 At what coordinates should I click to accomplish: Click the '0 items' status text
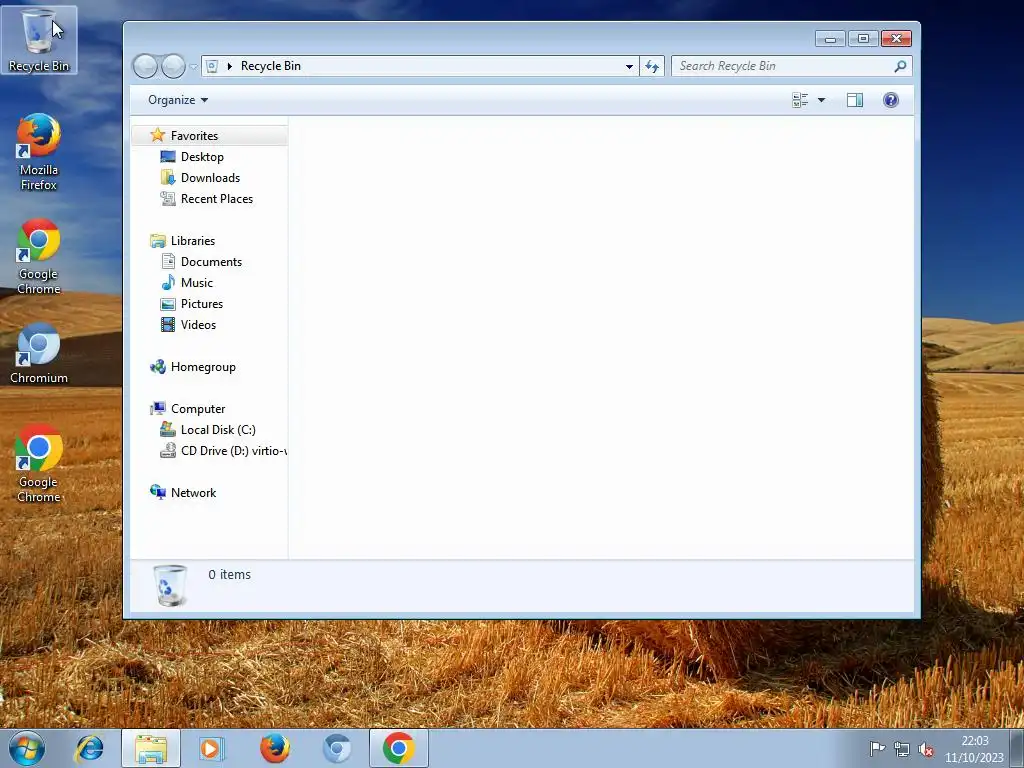click(x=229, y=574)
